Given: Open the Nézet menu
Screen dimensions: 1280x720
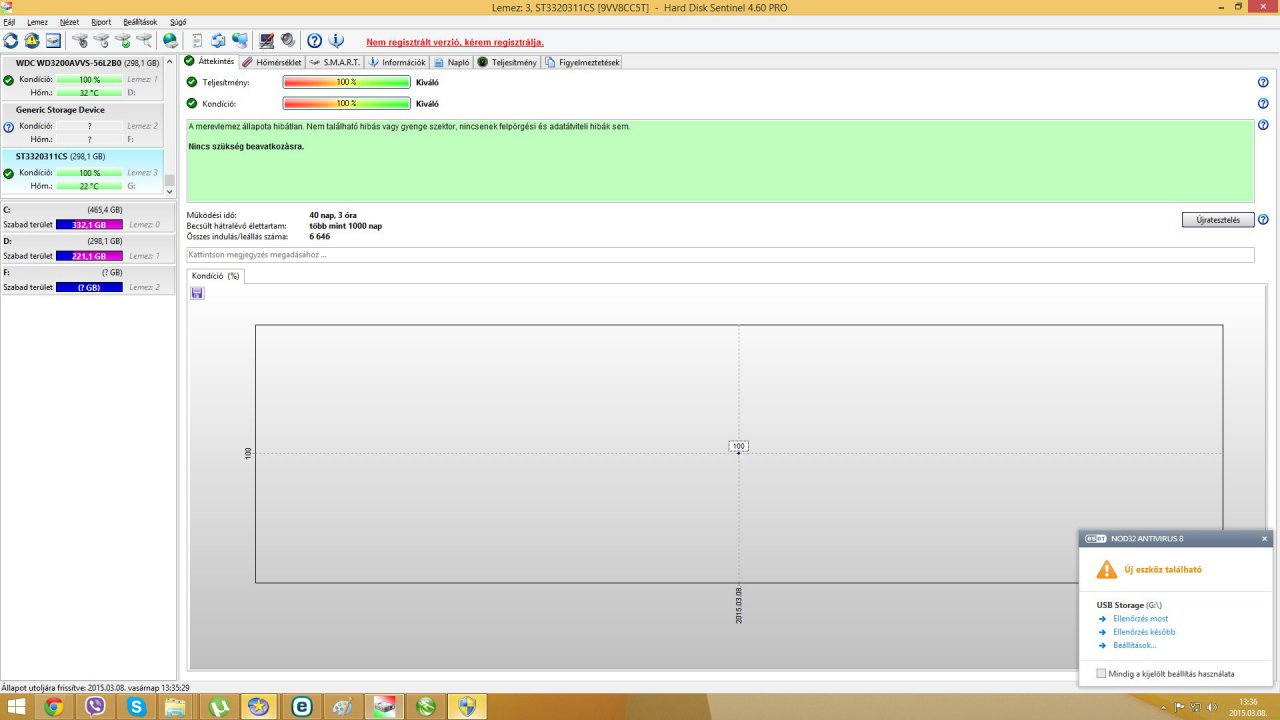Looking at the screenshot, I should tap(69, 21).
